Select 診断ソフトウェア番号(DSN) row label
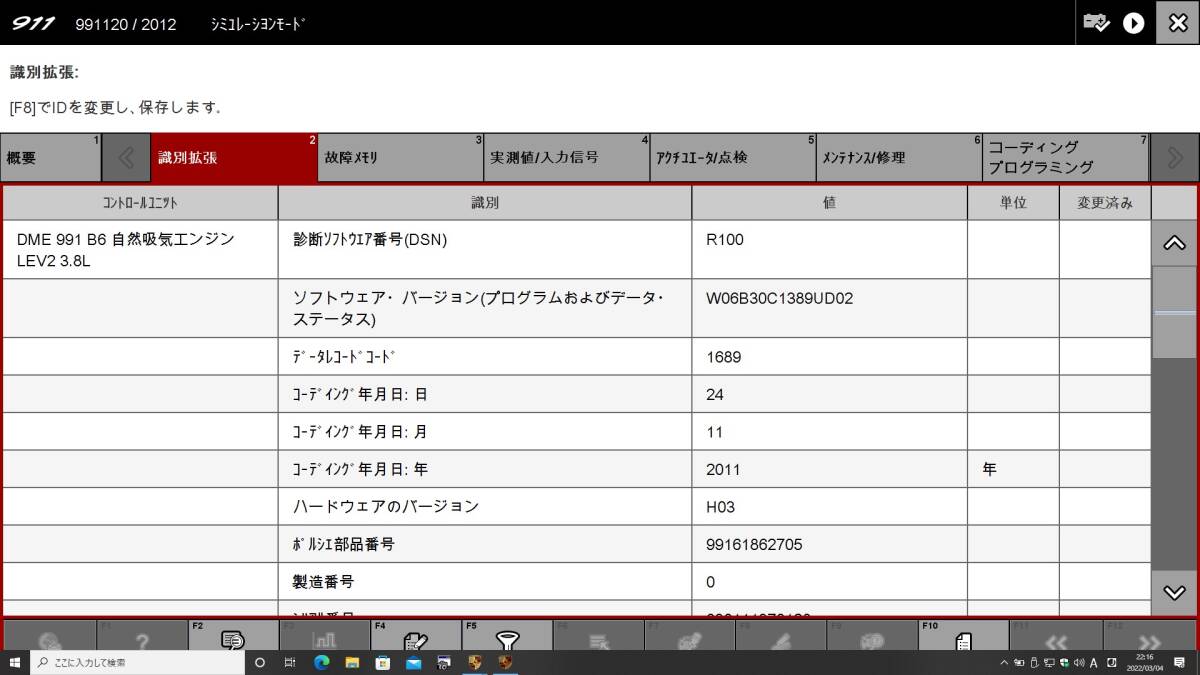This screenshot has height=675, width=1200. point(370,240)
